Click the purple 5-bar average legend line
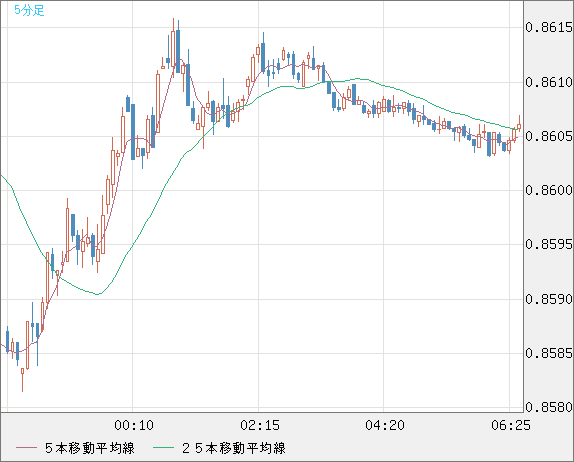 (26, 448)
